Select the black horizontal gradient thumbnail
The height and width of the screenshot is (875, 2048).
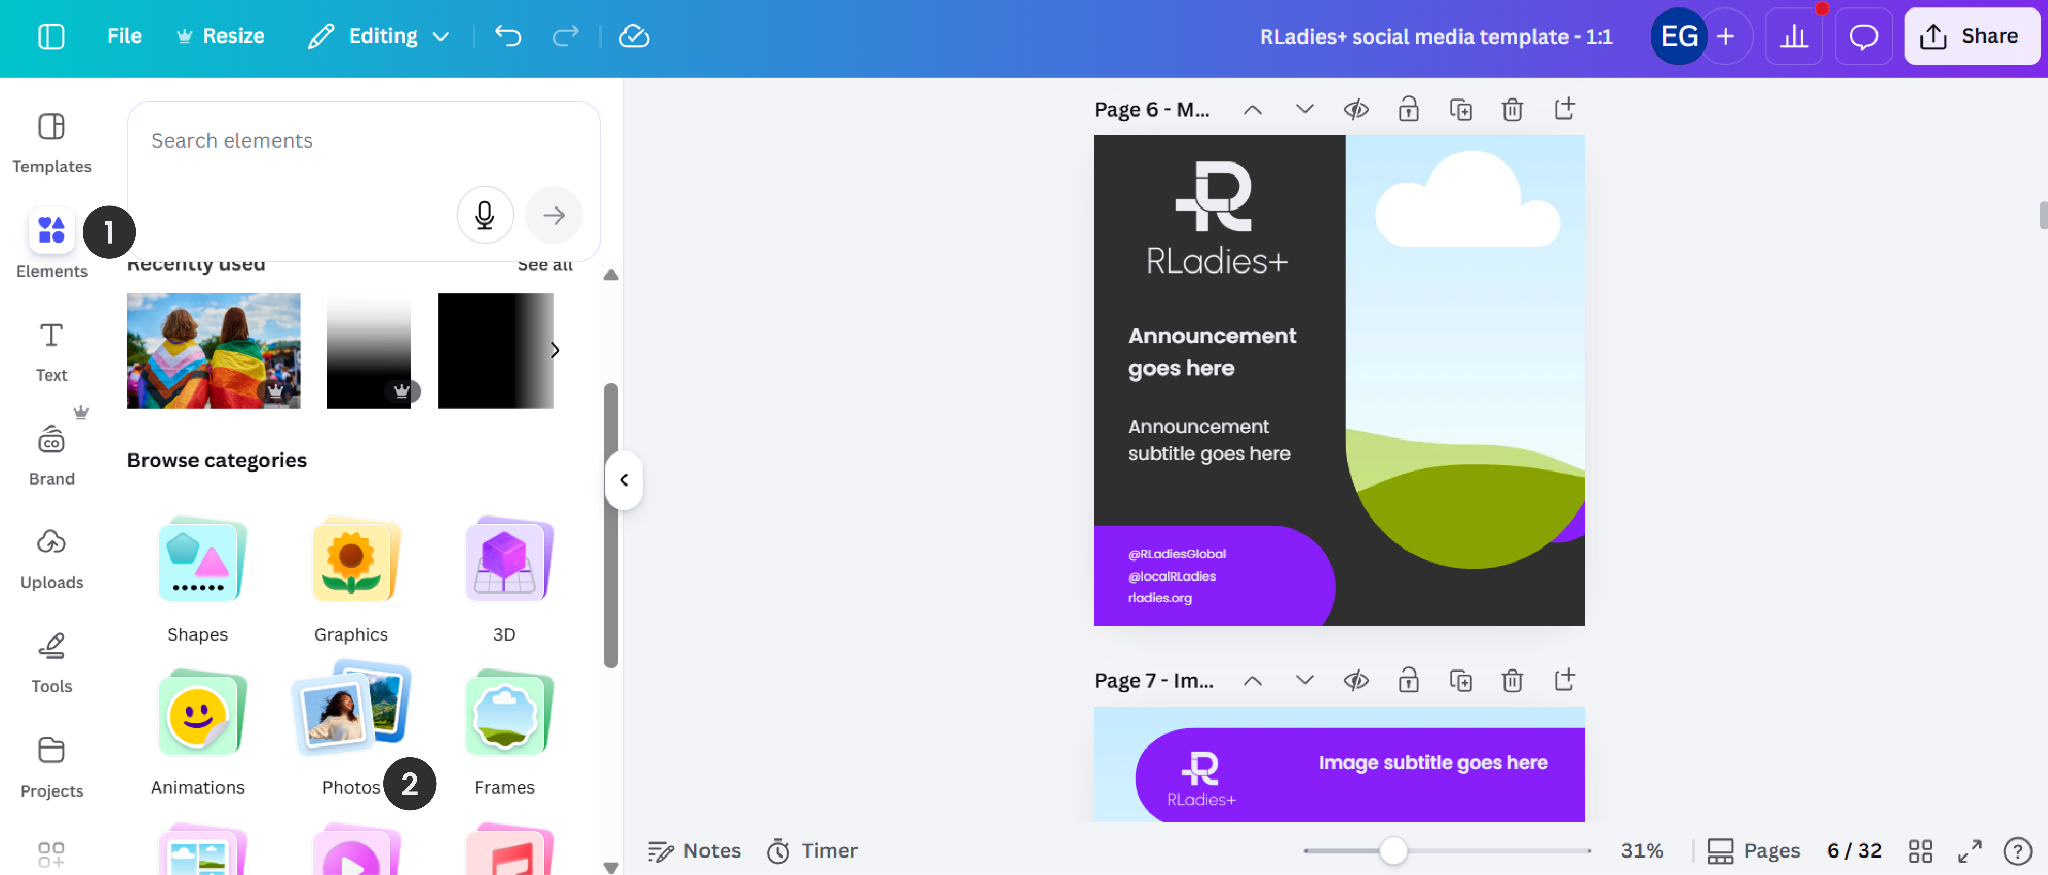[x=496, y=351]
